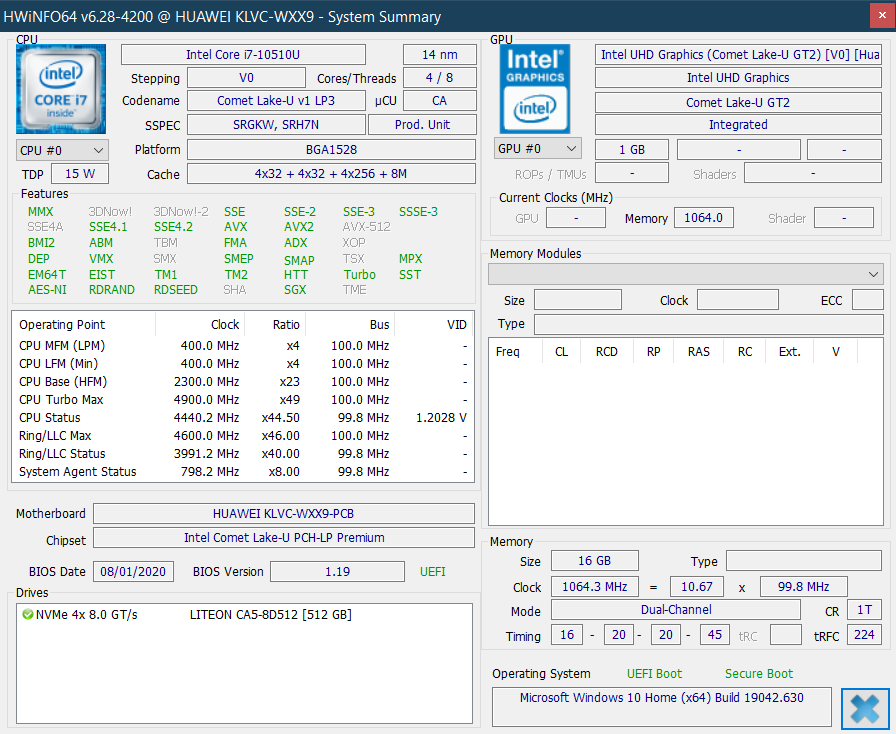Click the green check icon beside NVMe drive

click(x=27, y=615)
